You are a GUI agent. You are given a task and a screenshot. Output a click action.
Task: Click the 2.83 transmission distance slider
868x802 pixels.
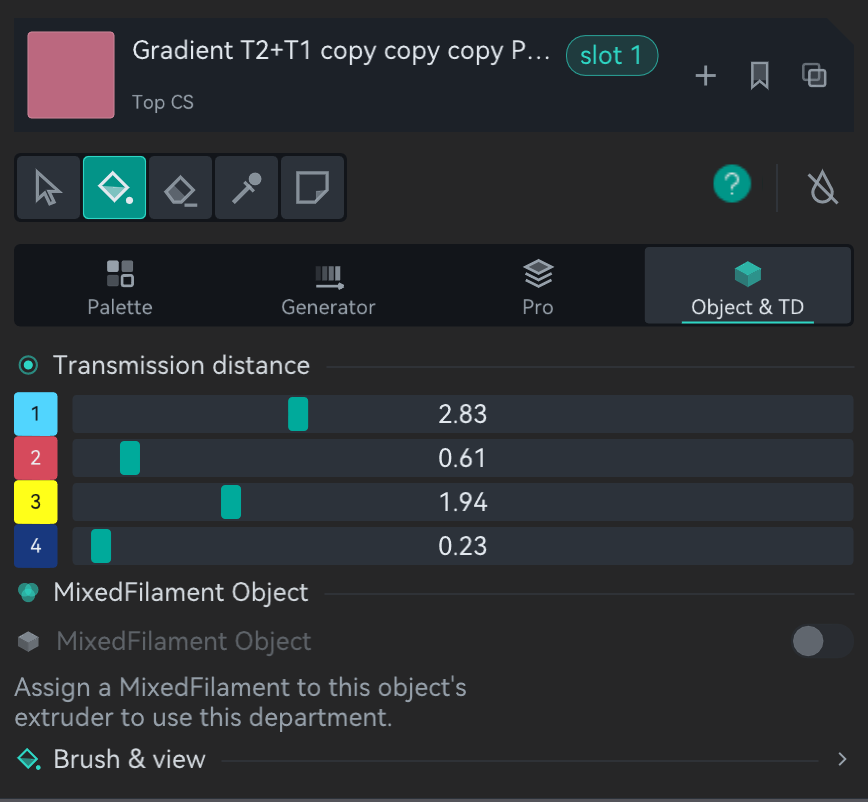pos(463,414)
